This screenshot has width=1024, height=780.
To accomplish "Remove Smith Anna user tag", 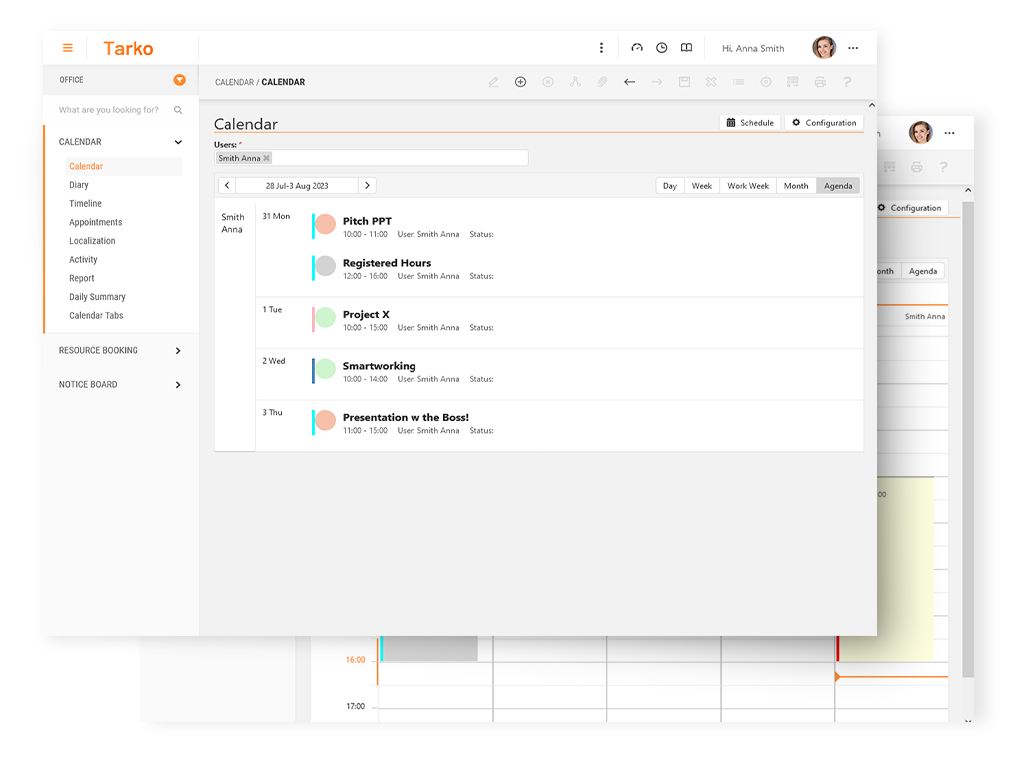I will (266, 158).
